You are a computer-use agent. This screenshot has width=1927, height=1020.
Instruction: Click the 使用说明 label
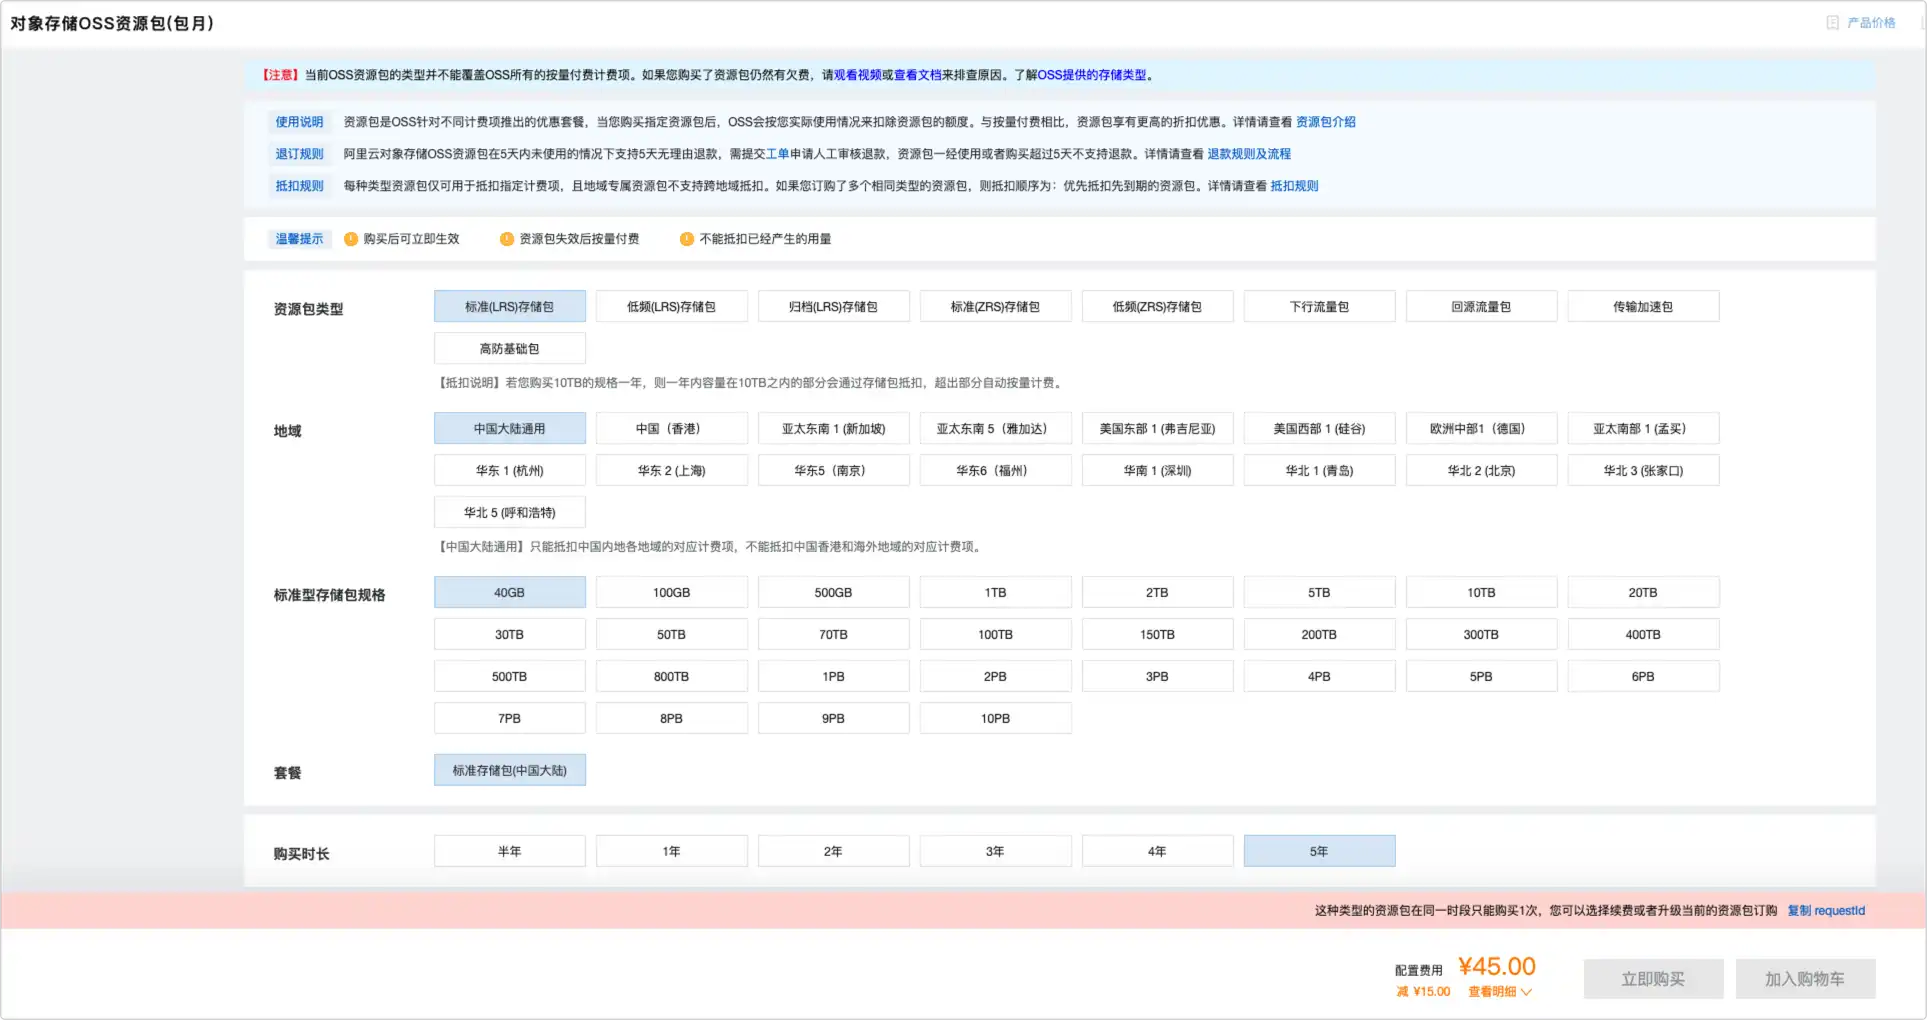pyautogui.click(x=300, y=122)
